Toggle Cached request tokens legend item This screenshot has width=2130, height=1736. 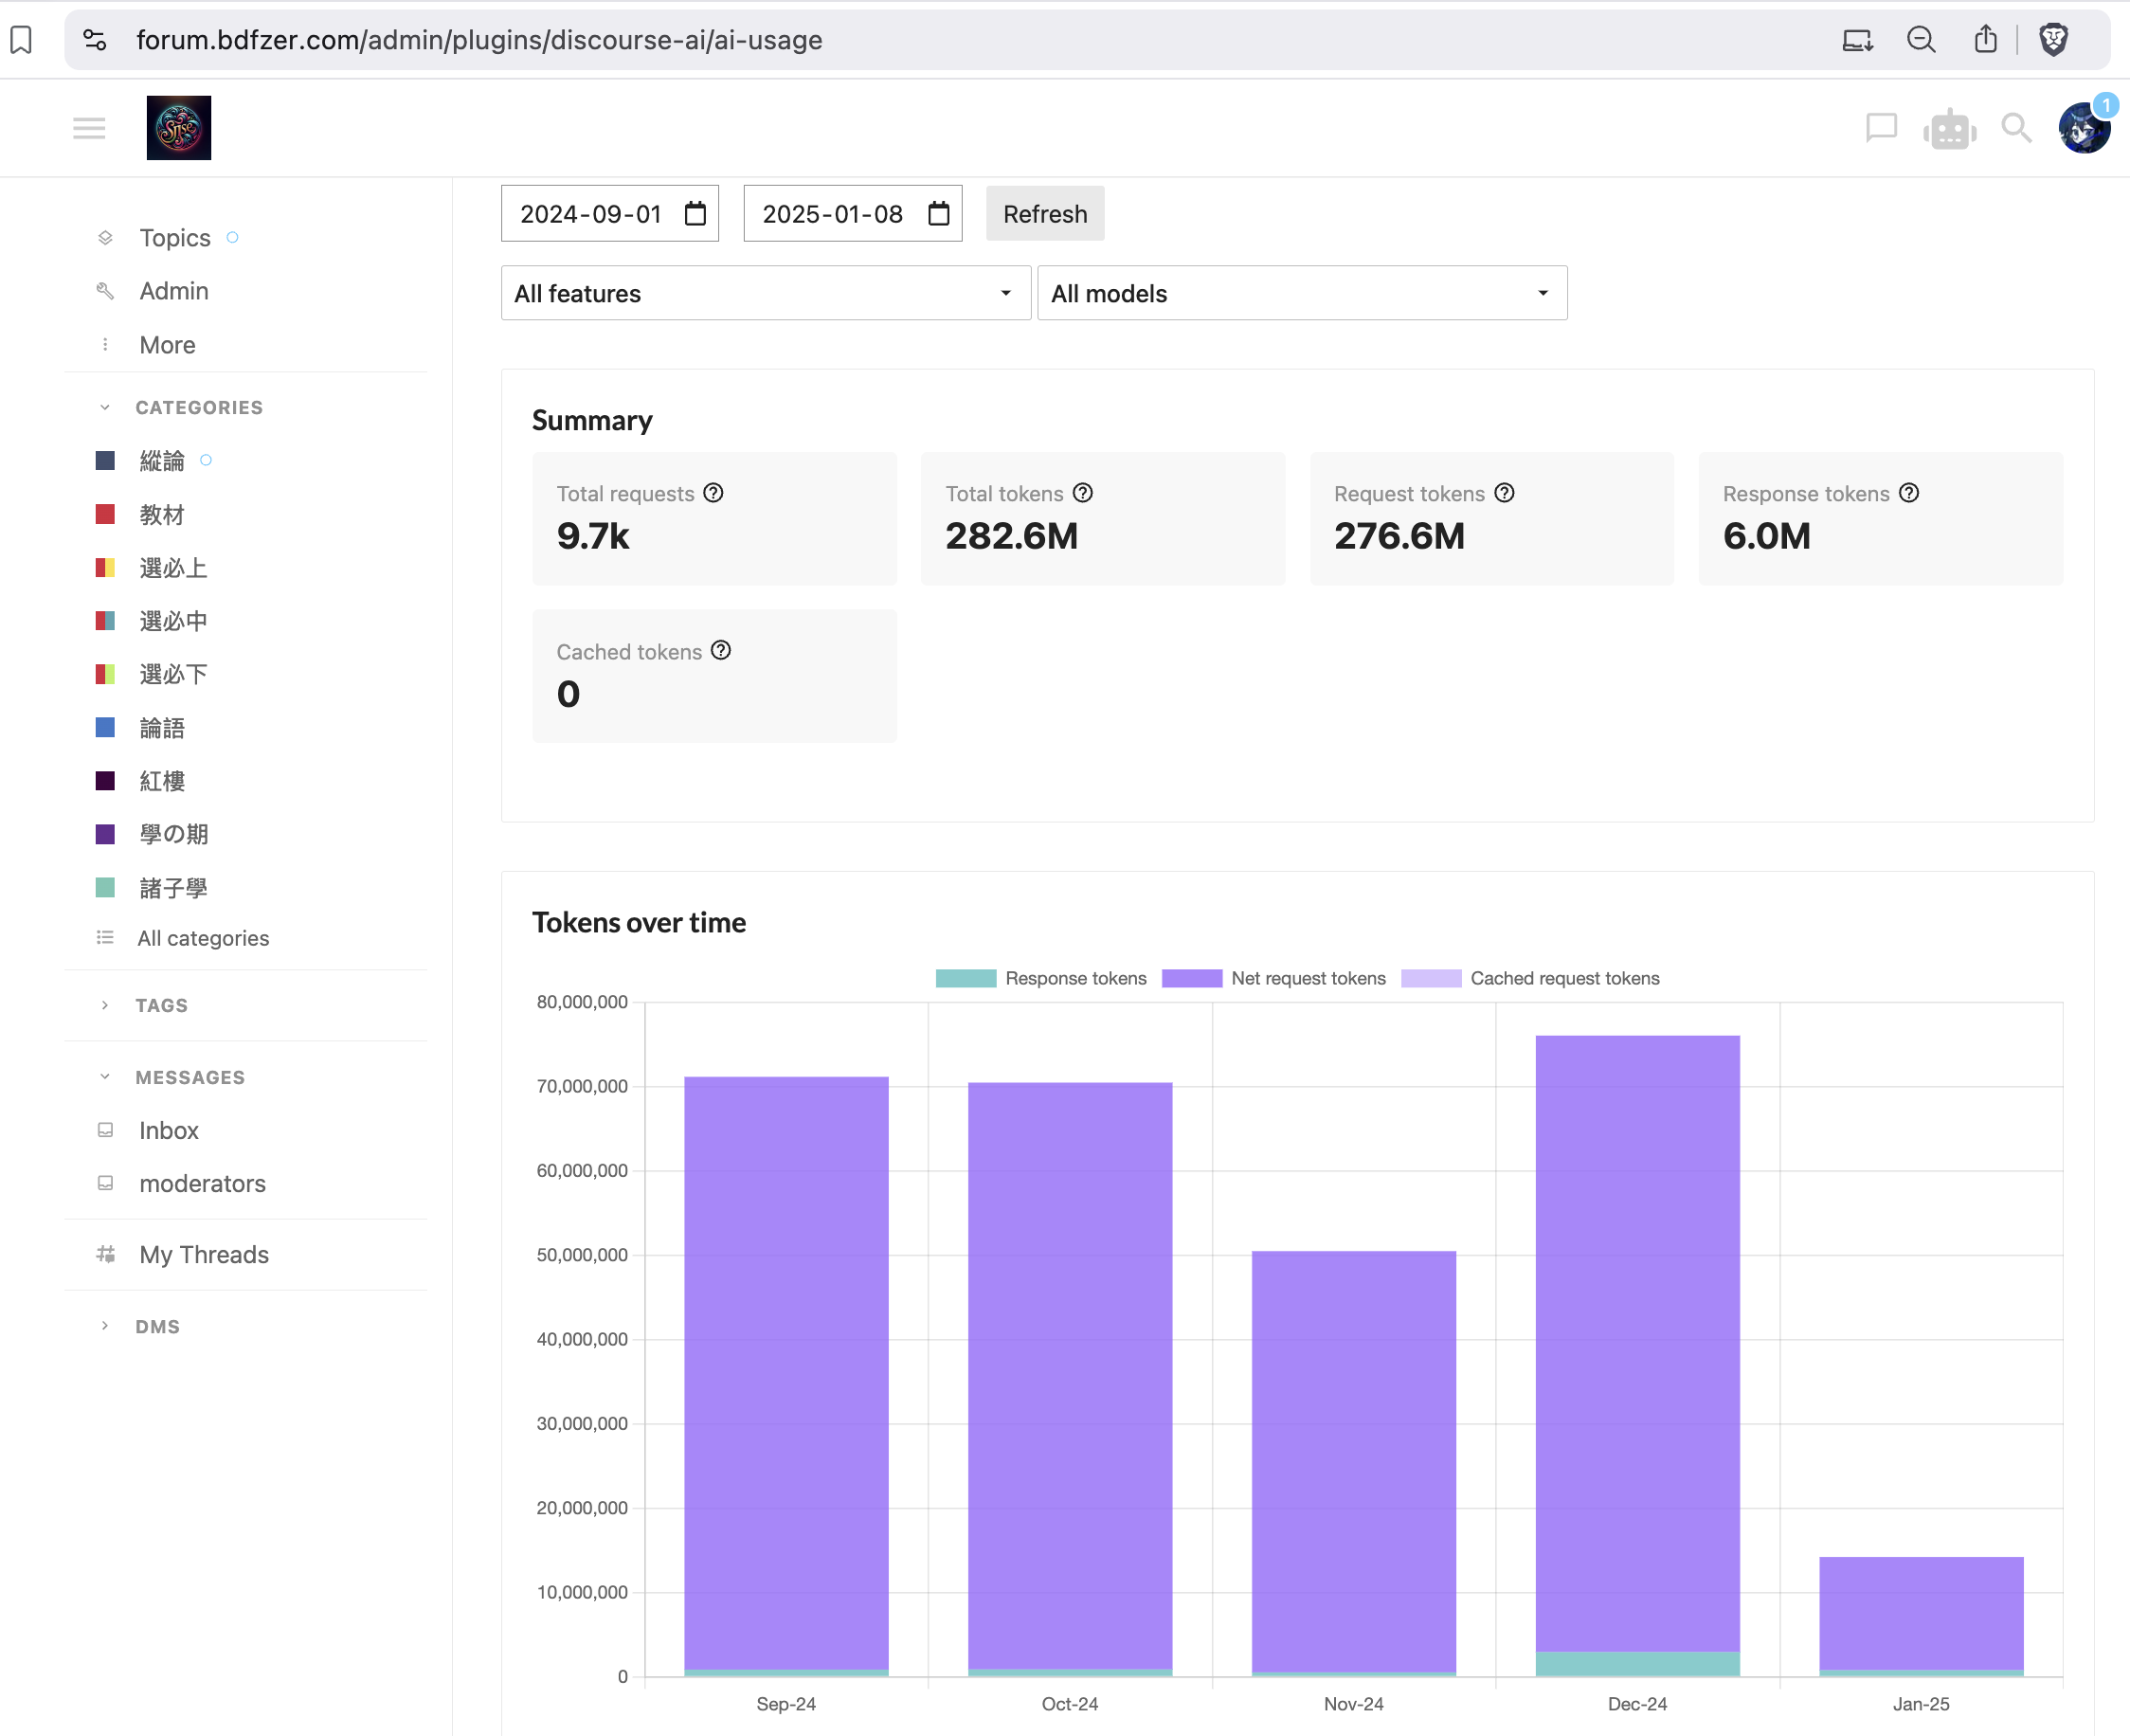point(1530,978)
